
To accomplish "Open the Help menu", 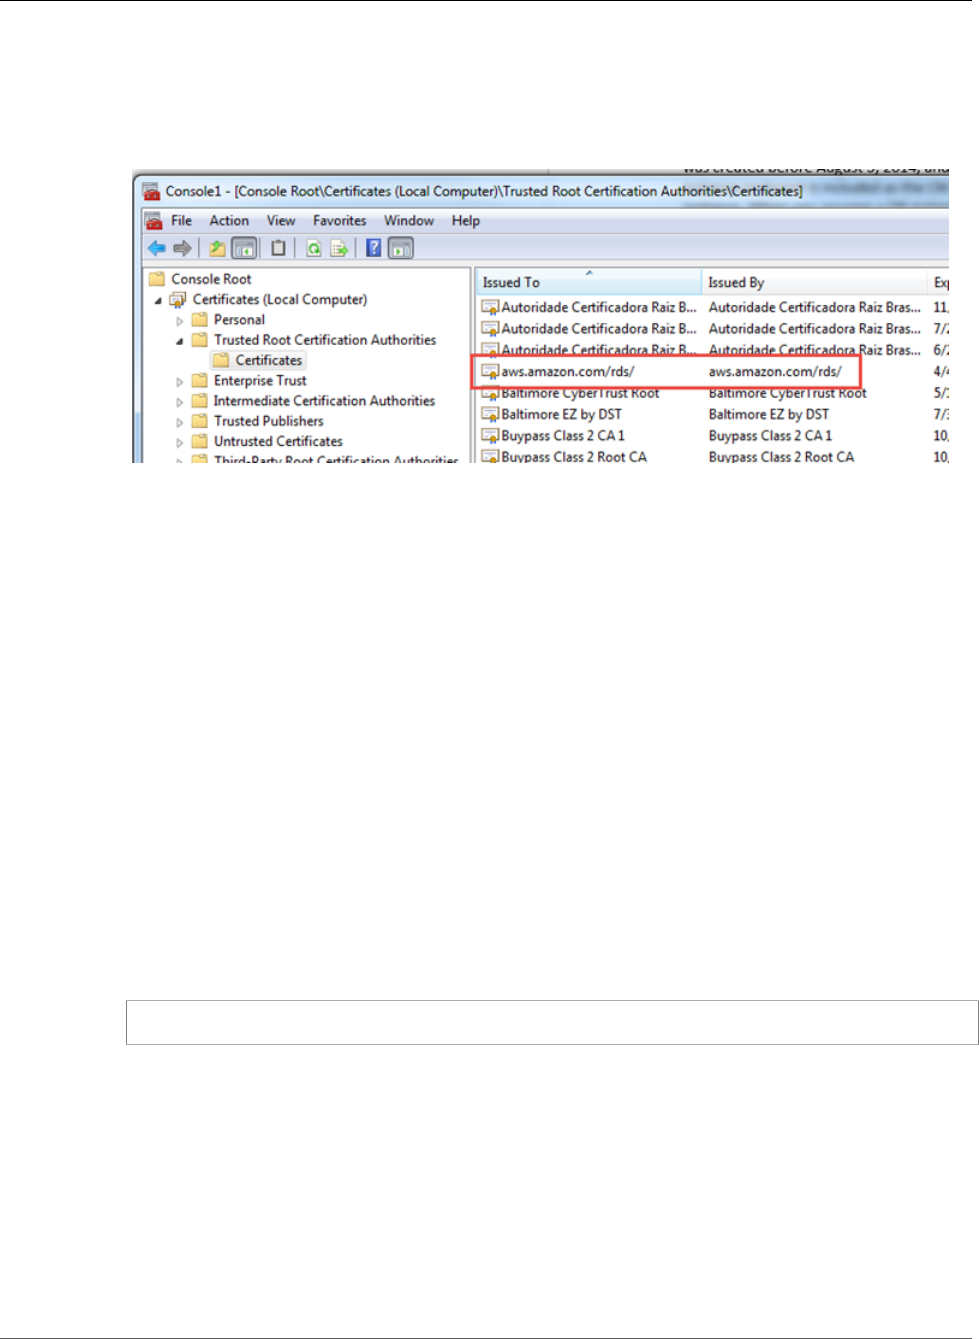I will (x=466, y=220).
